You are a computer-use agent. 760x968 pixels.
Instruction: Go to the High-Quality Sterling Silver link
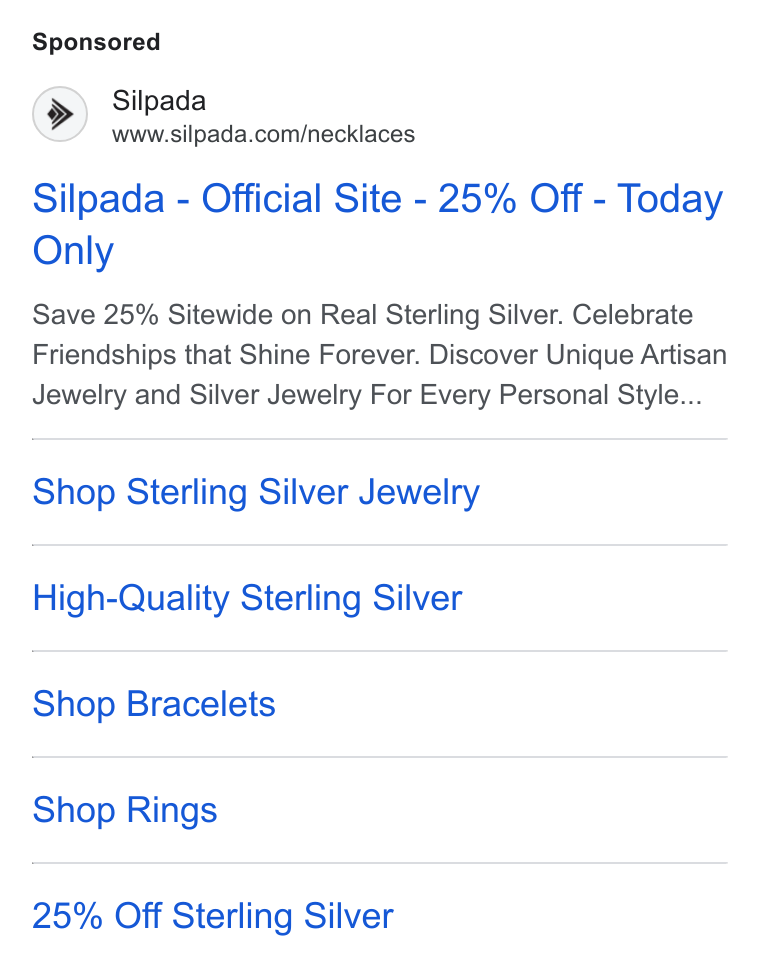tap(247, 598)
